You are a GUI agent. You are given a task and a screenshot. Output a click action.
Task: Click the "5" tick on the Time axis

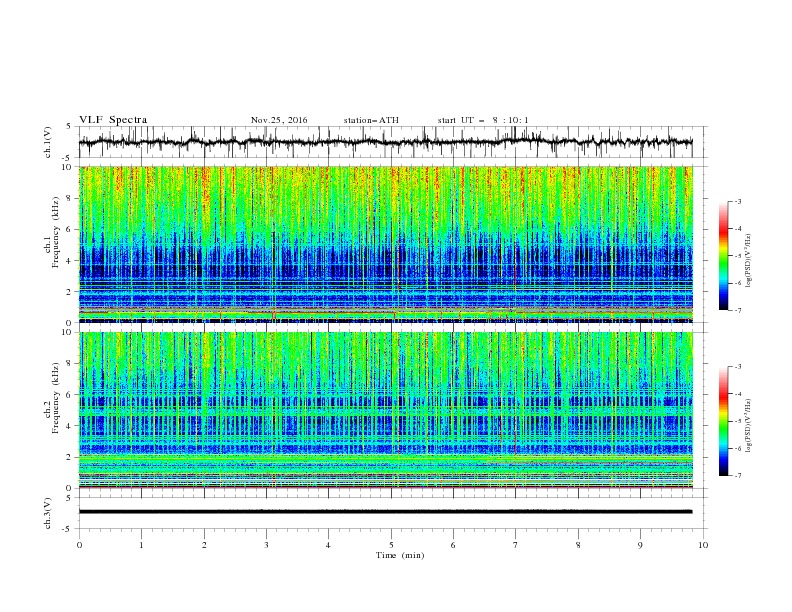(391, 545)
